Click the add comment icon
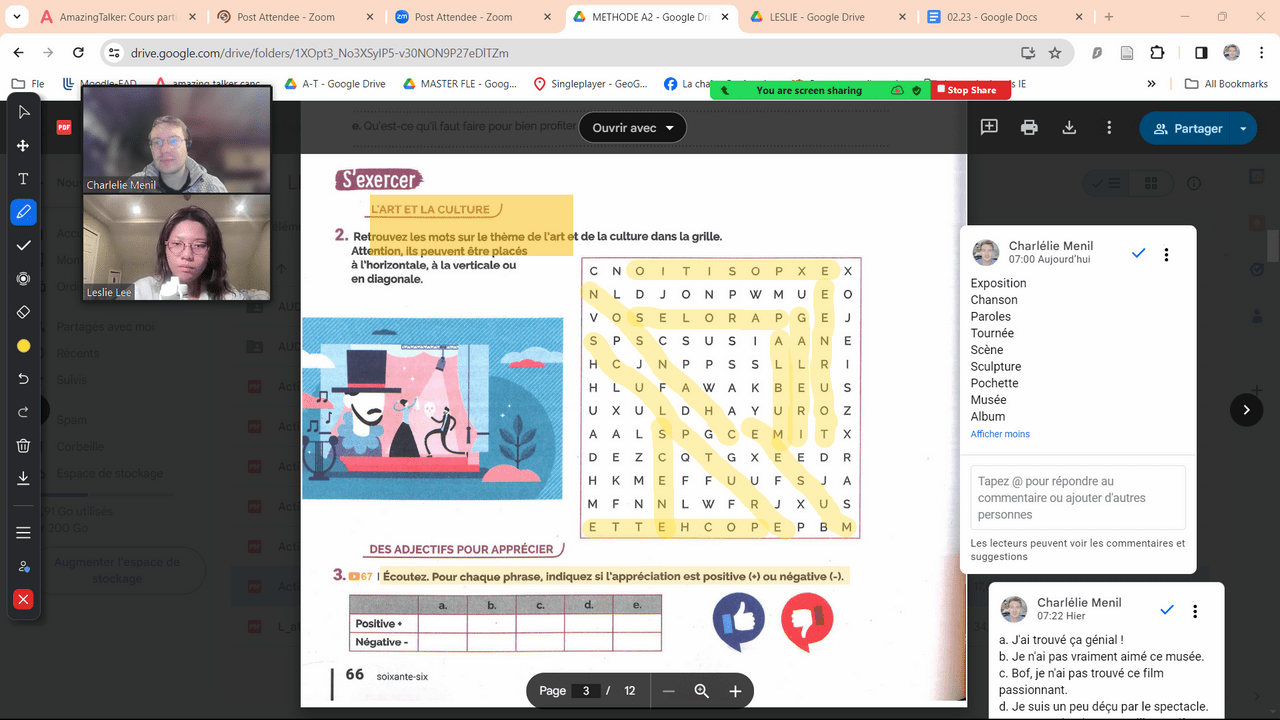Screen dimensions: 1280x720 click(989, 128)
